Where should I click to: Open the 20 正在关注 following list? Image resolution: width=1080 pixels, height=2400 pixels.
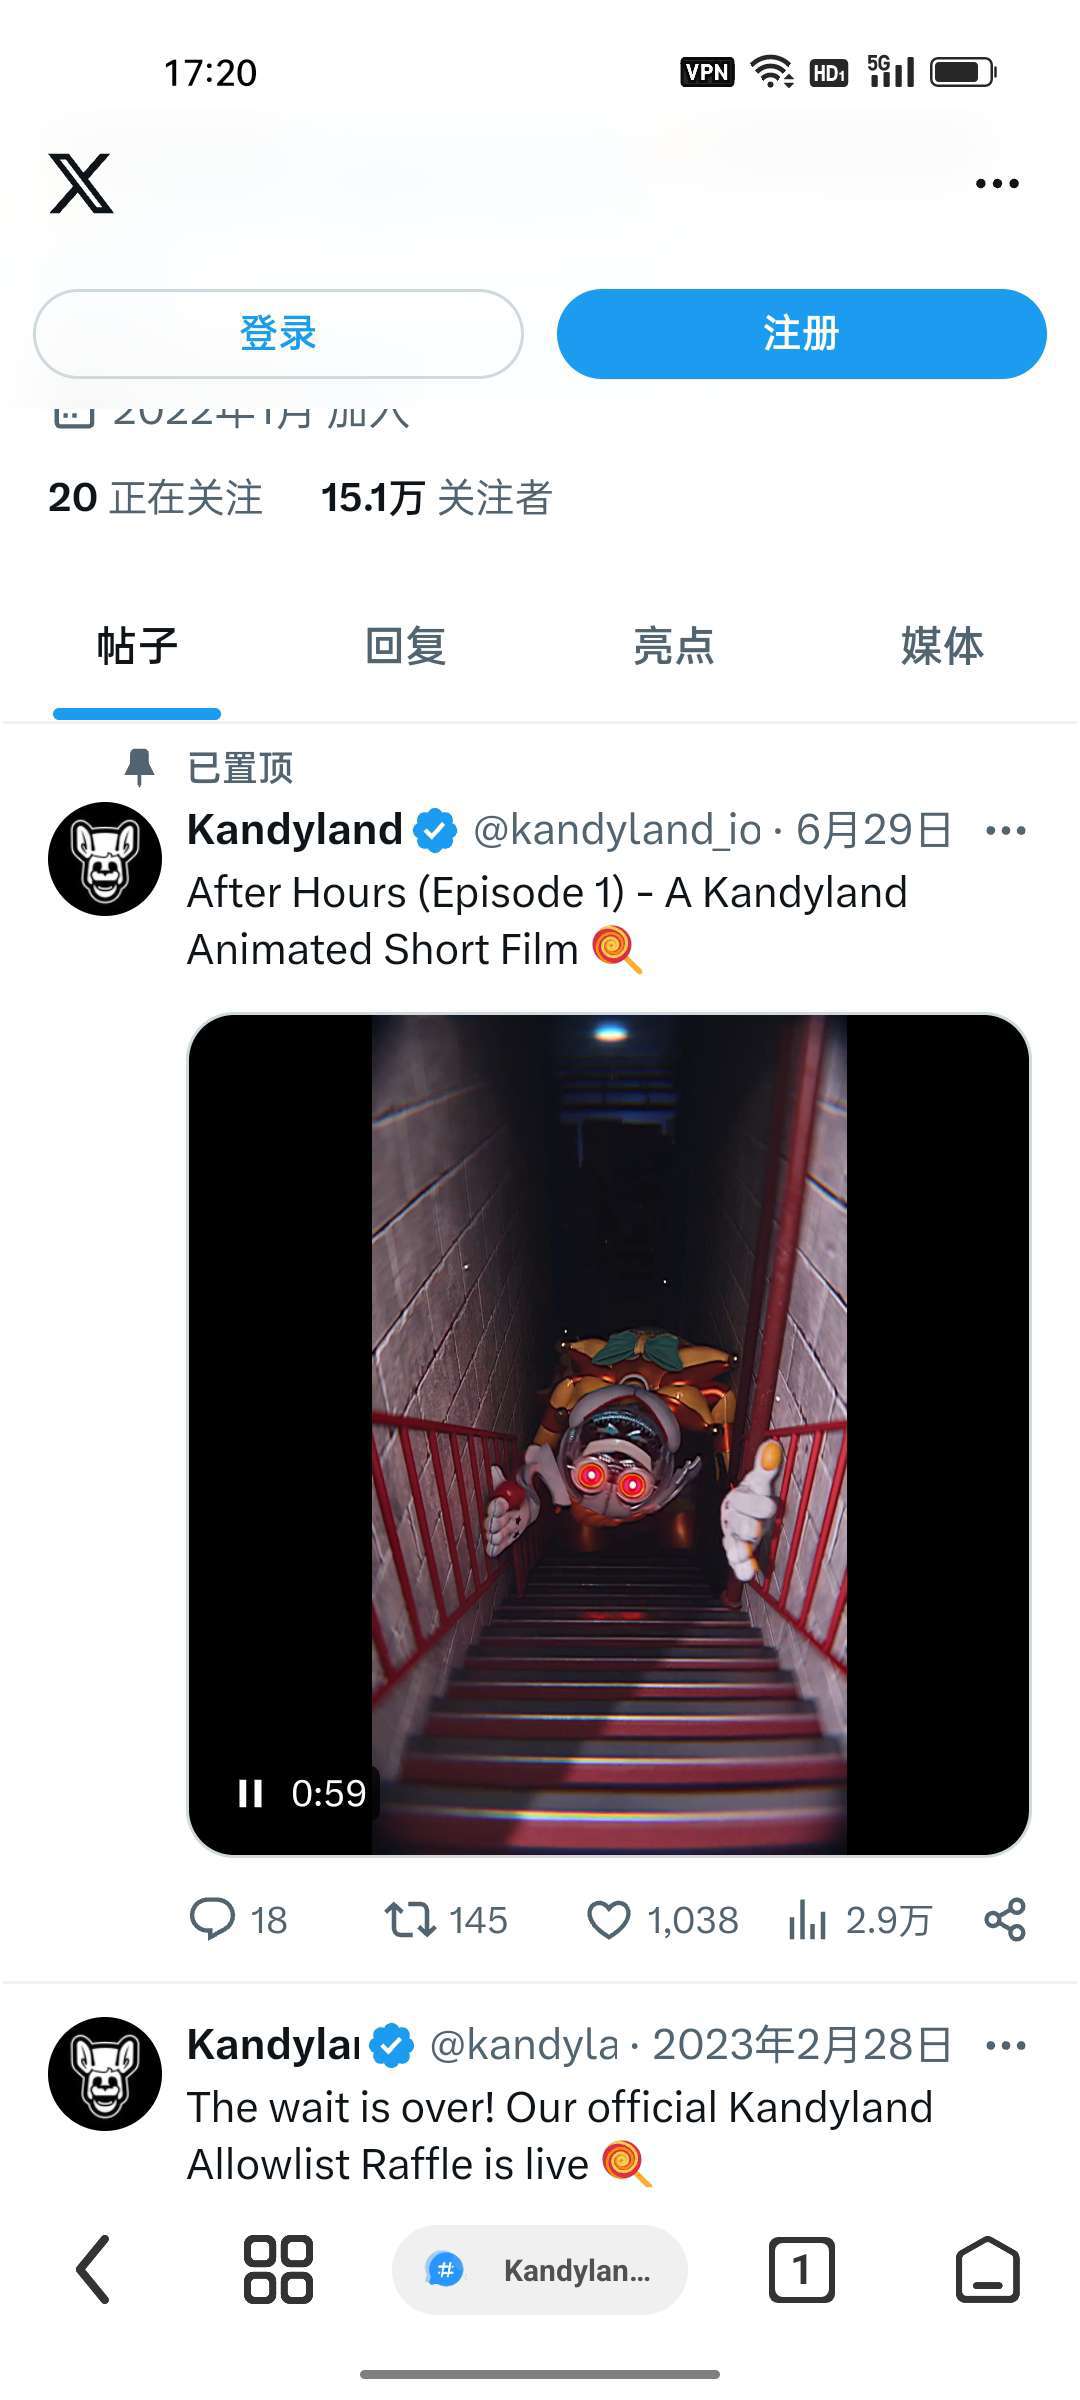pos(155,498)
